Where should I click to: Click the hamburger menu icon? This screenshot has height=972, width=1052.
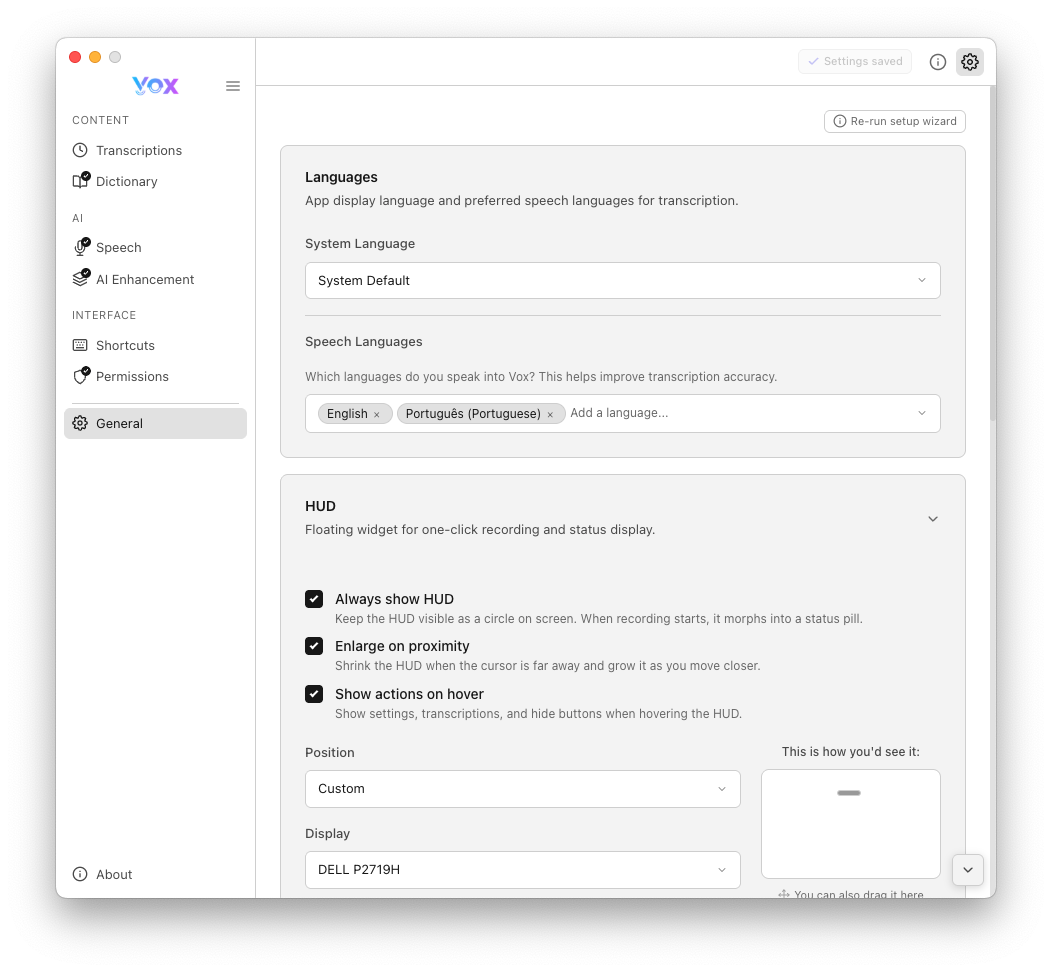[x=233, y=86]
